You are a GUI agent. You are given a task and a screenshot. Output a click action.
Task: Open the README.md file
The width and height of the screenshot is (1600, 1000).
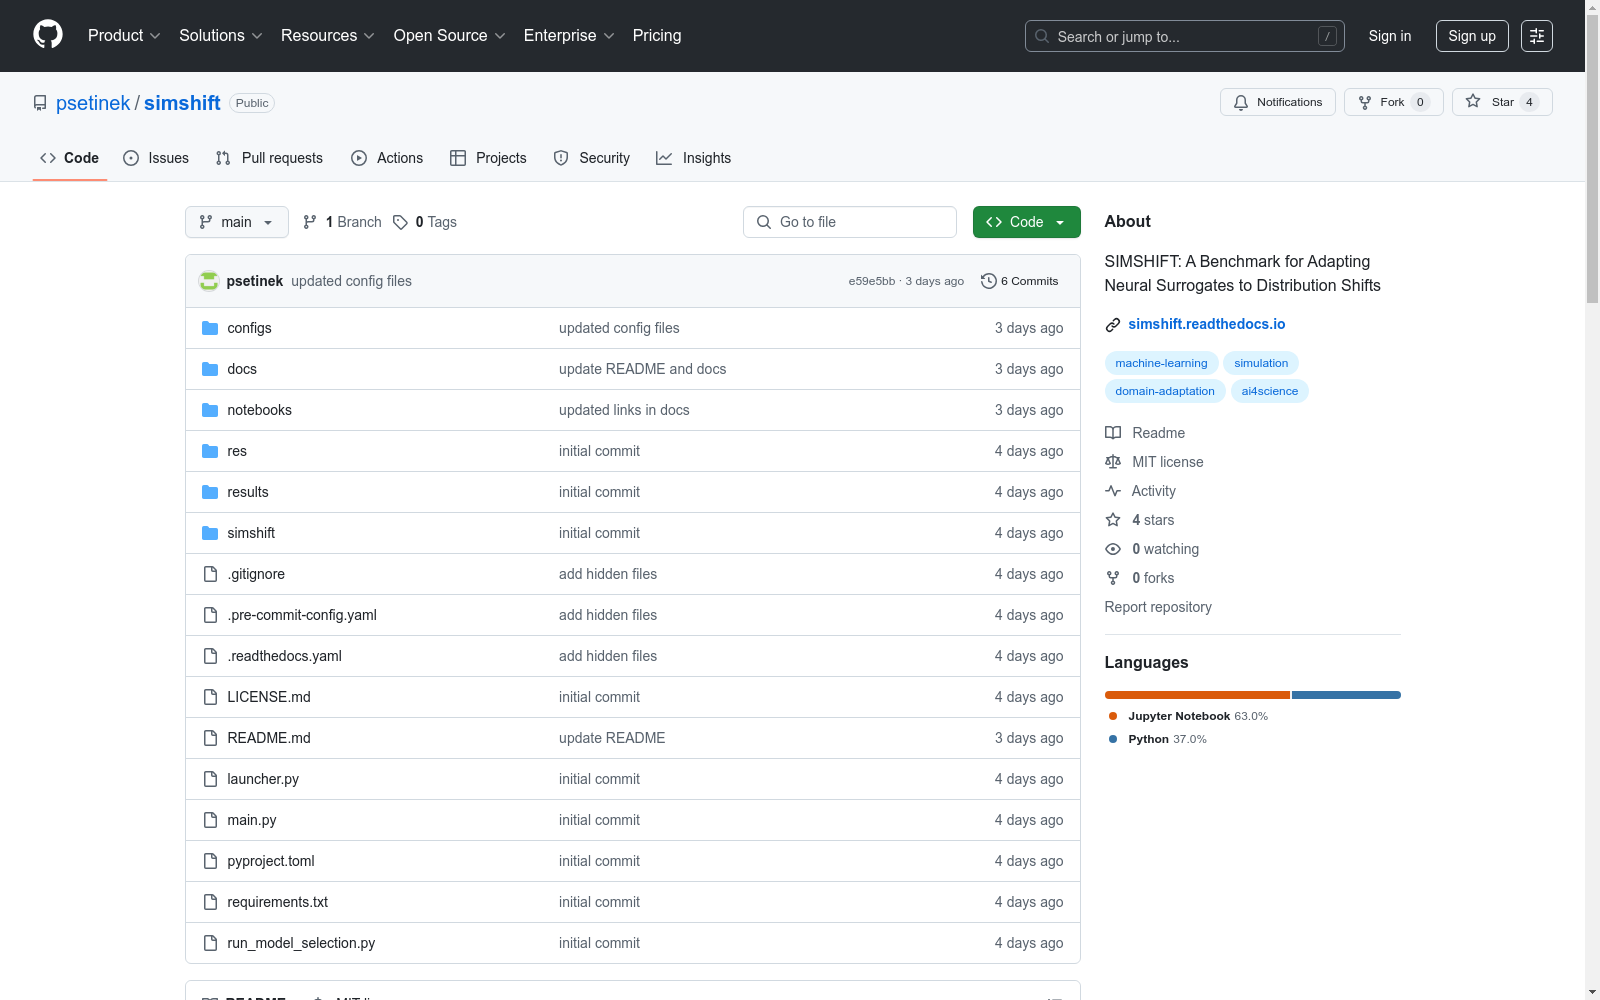[x=269, y=738]
